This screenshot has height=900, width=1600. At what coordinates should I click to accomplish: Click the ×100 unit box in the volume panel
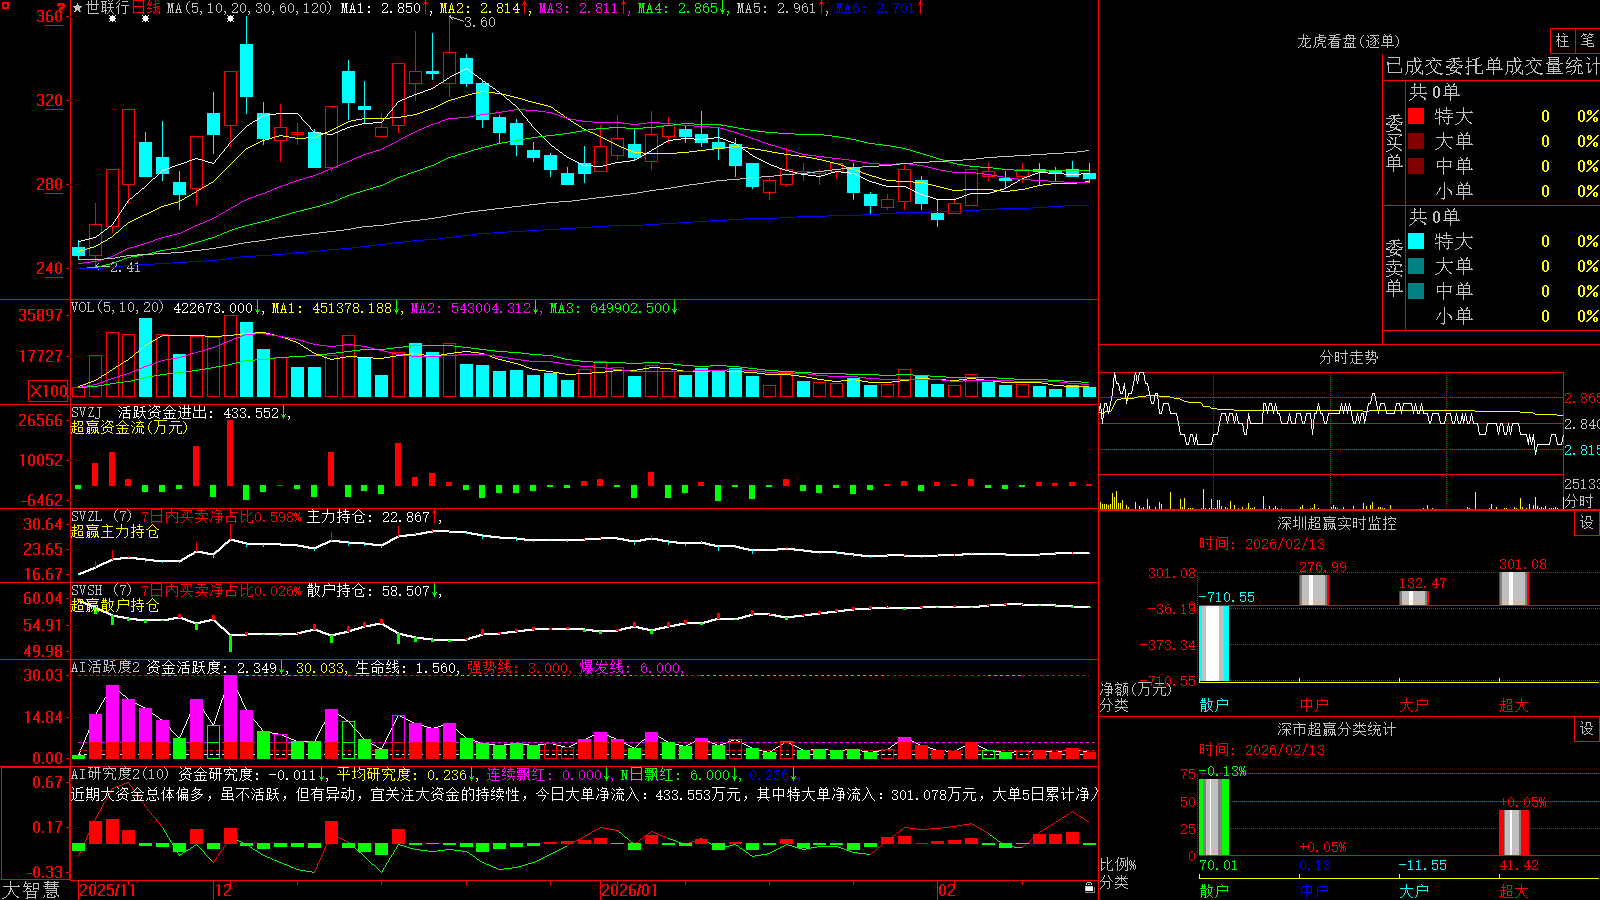tap(48, 391)
